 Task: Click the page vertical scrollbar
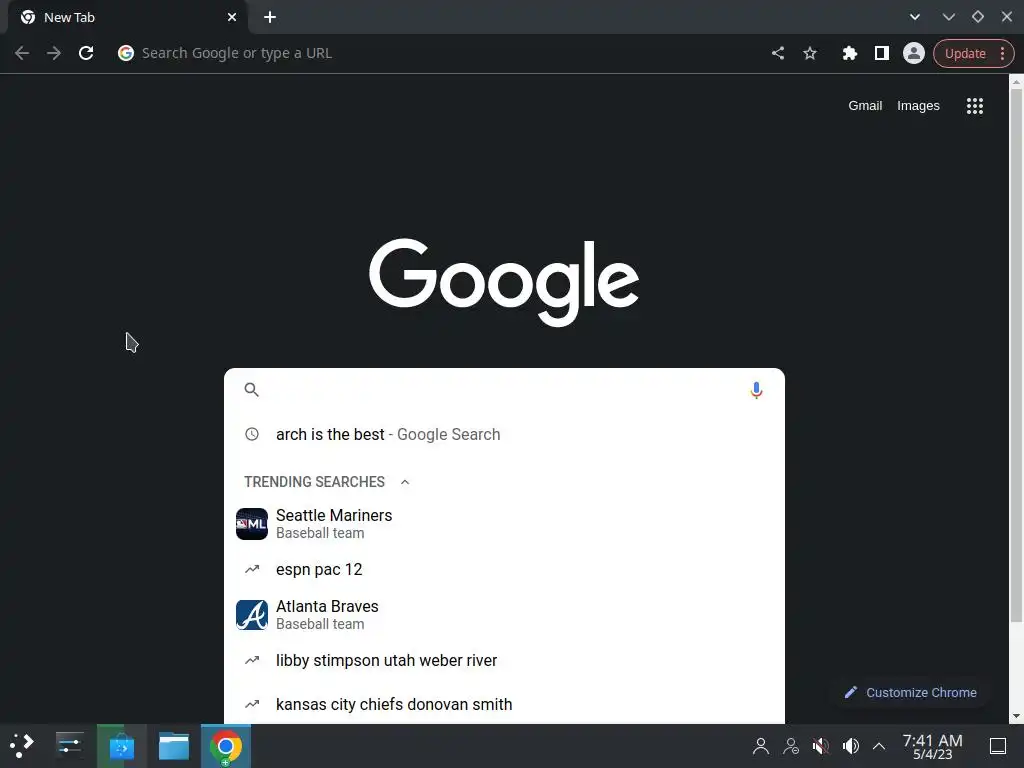(1016, 356)
